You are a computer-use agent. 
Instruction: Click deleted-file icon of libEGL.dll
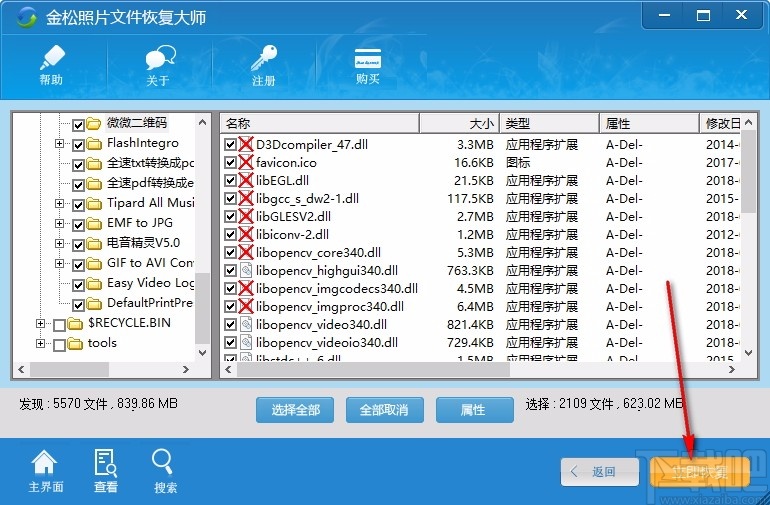tap(246, 180)
